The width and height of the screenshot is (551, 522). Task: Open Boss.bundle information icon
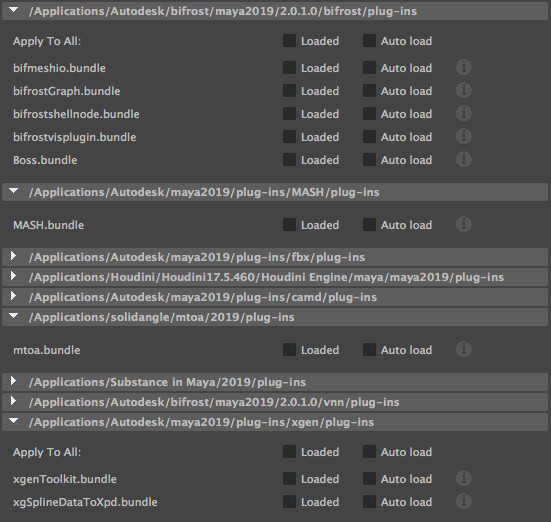tap(464, 160)
